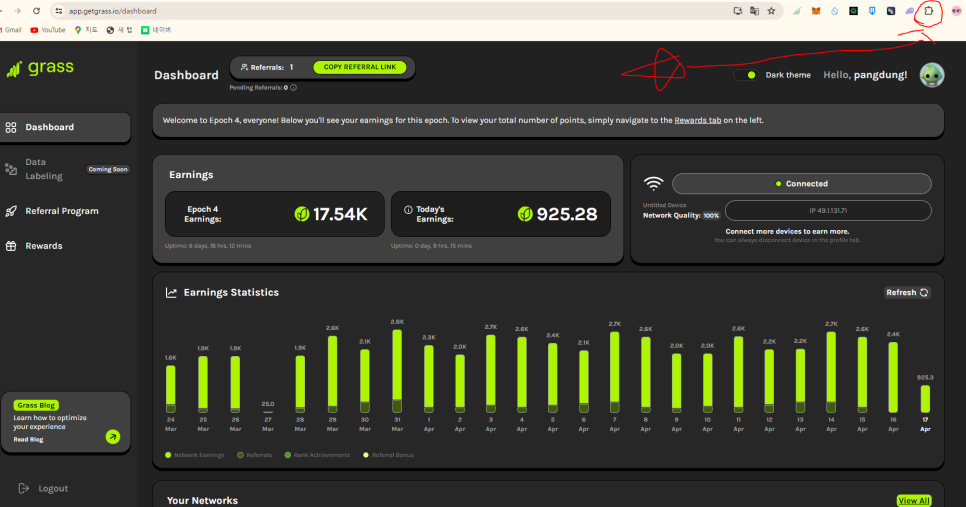Open the MetaMask fox extension
This screenshot has height=507, width=966.
coord(816,11)
